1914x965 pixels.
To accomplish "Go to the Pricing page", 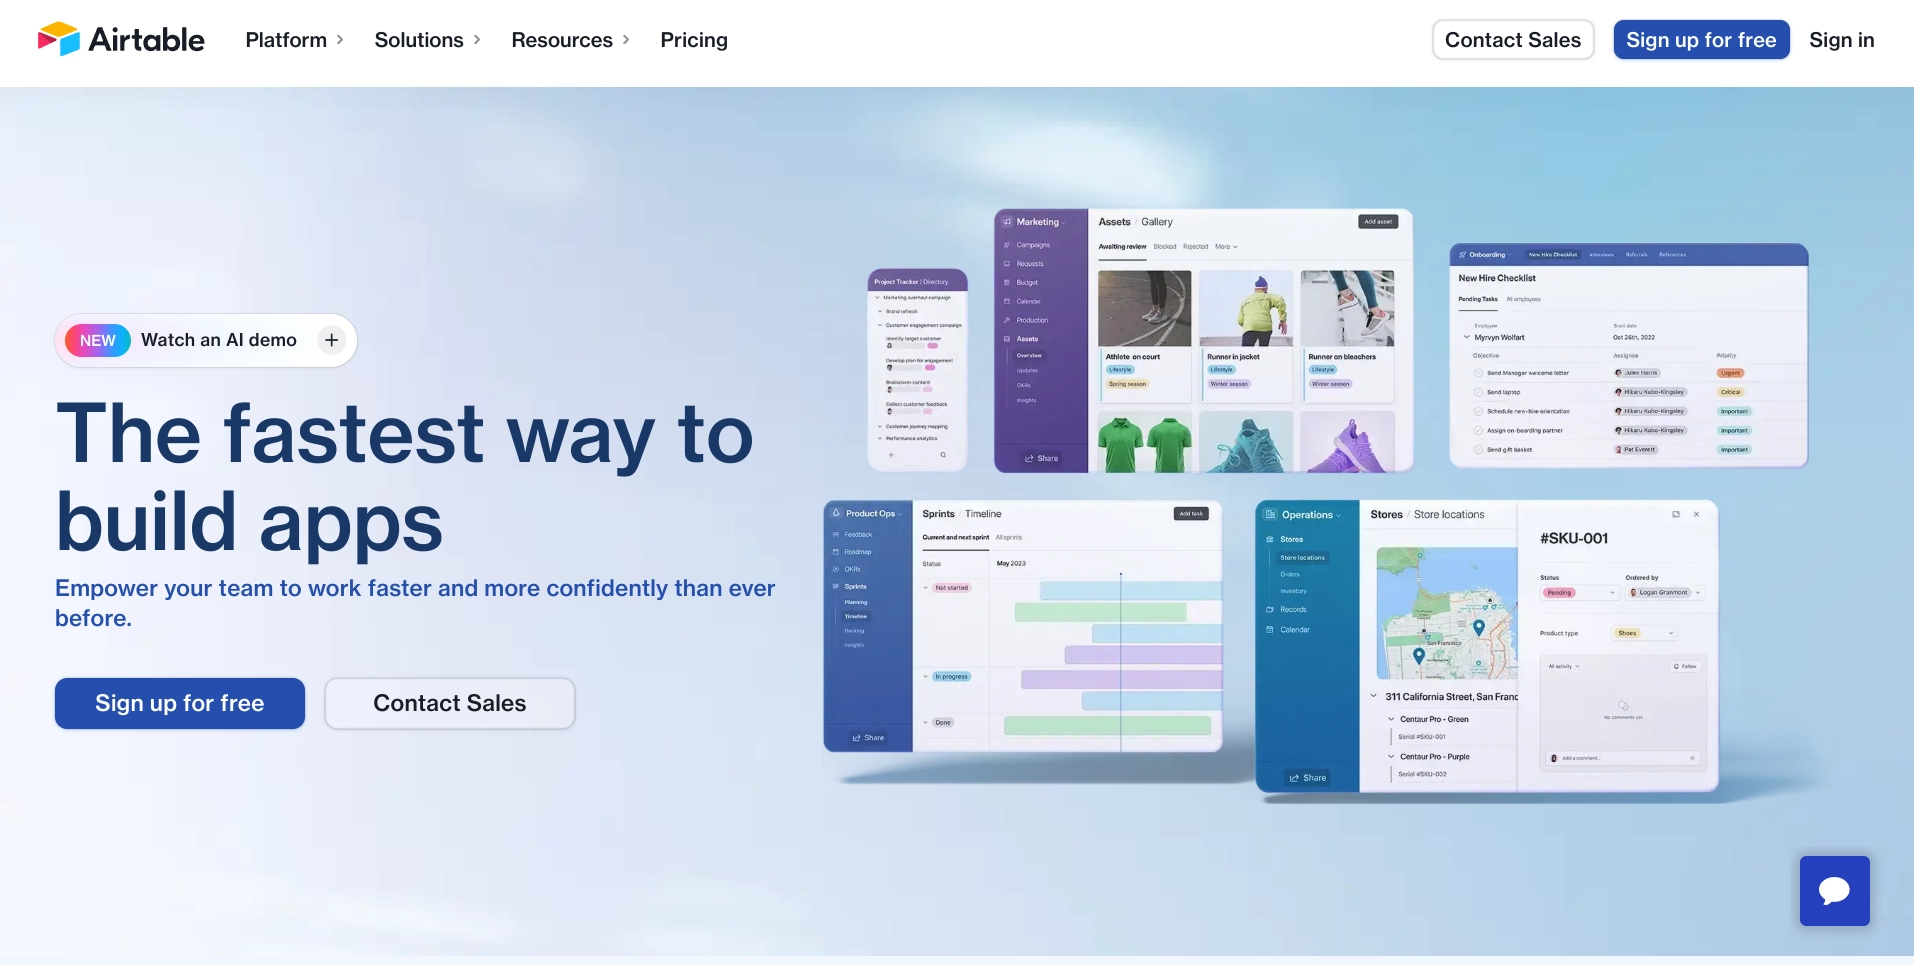I will (693, 40).
